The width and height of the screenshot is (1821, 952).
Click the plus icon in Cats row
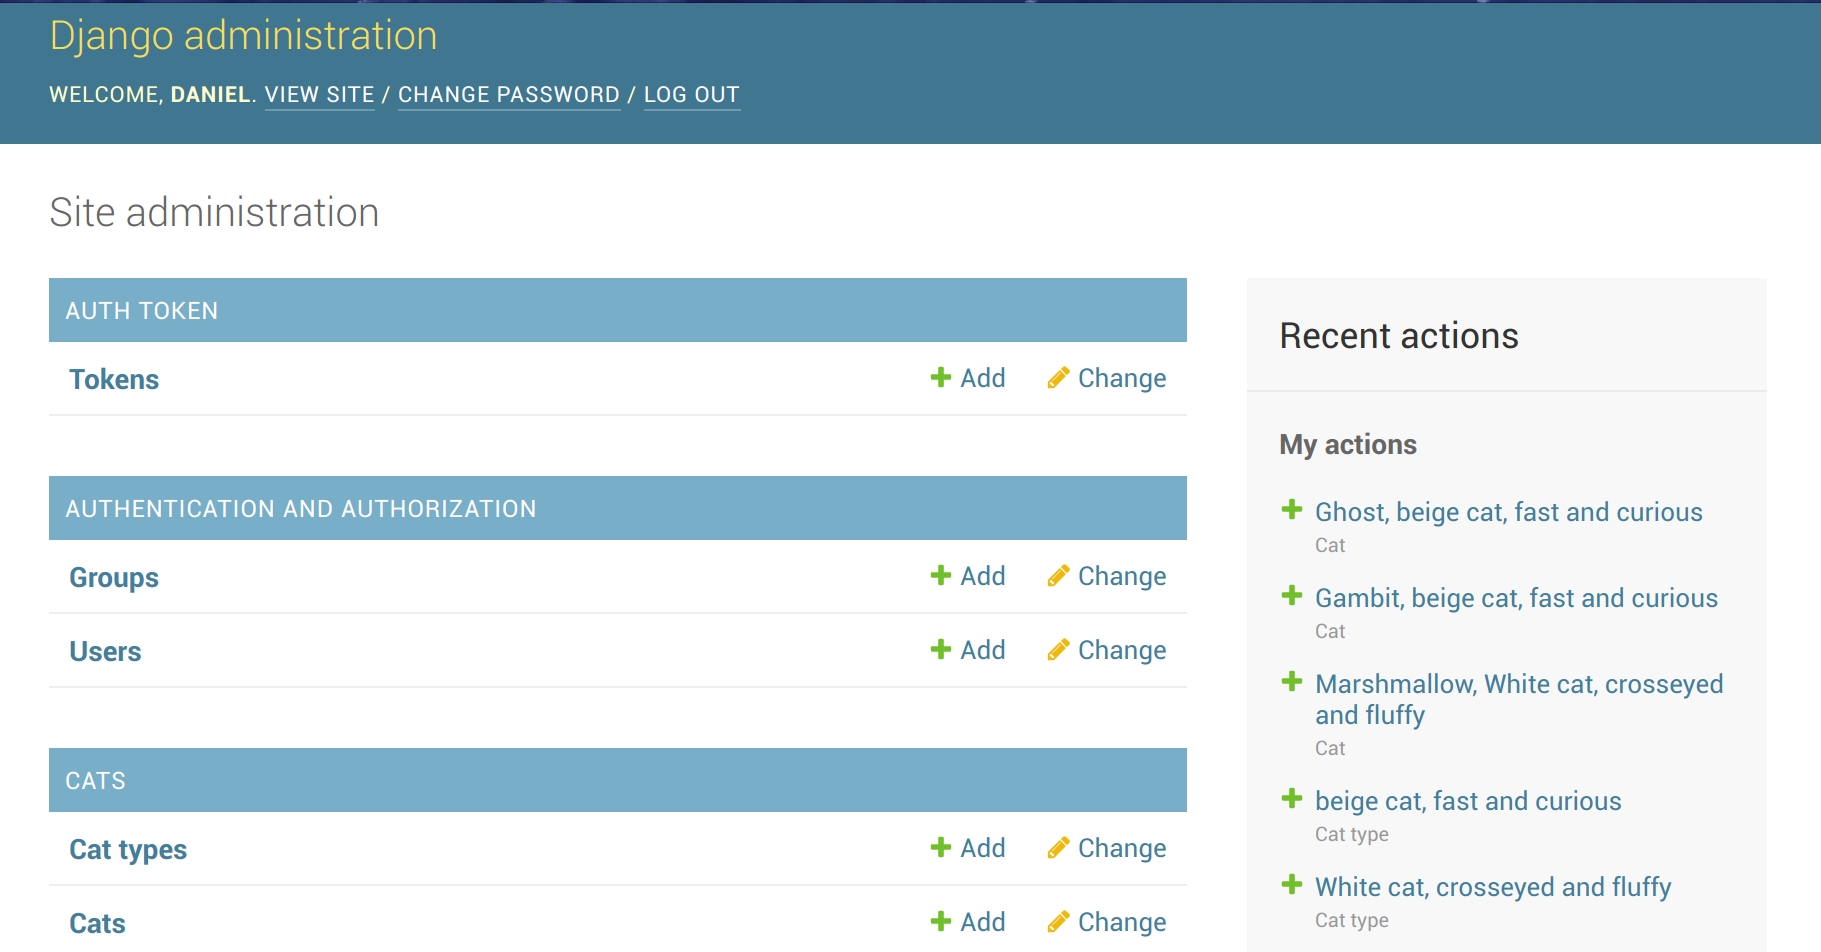(940, 921)
